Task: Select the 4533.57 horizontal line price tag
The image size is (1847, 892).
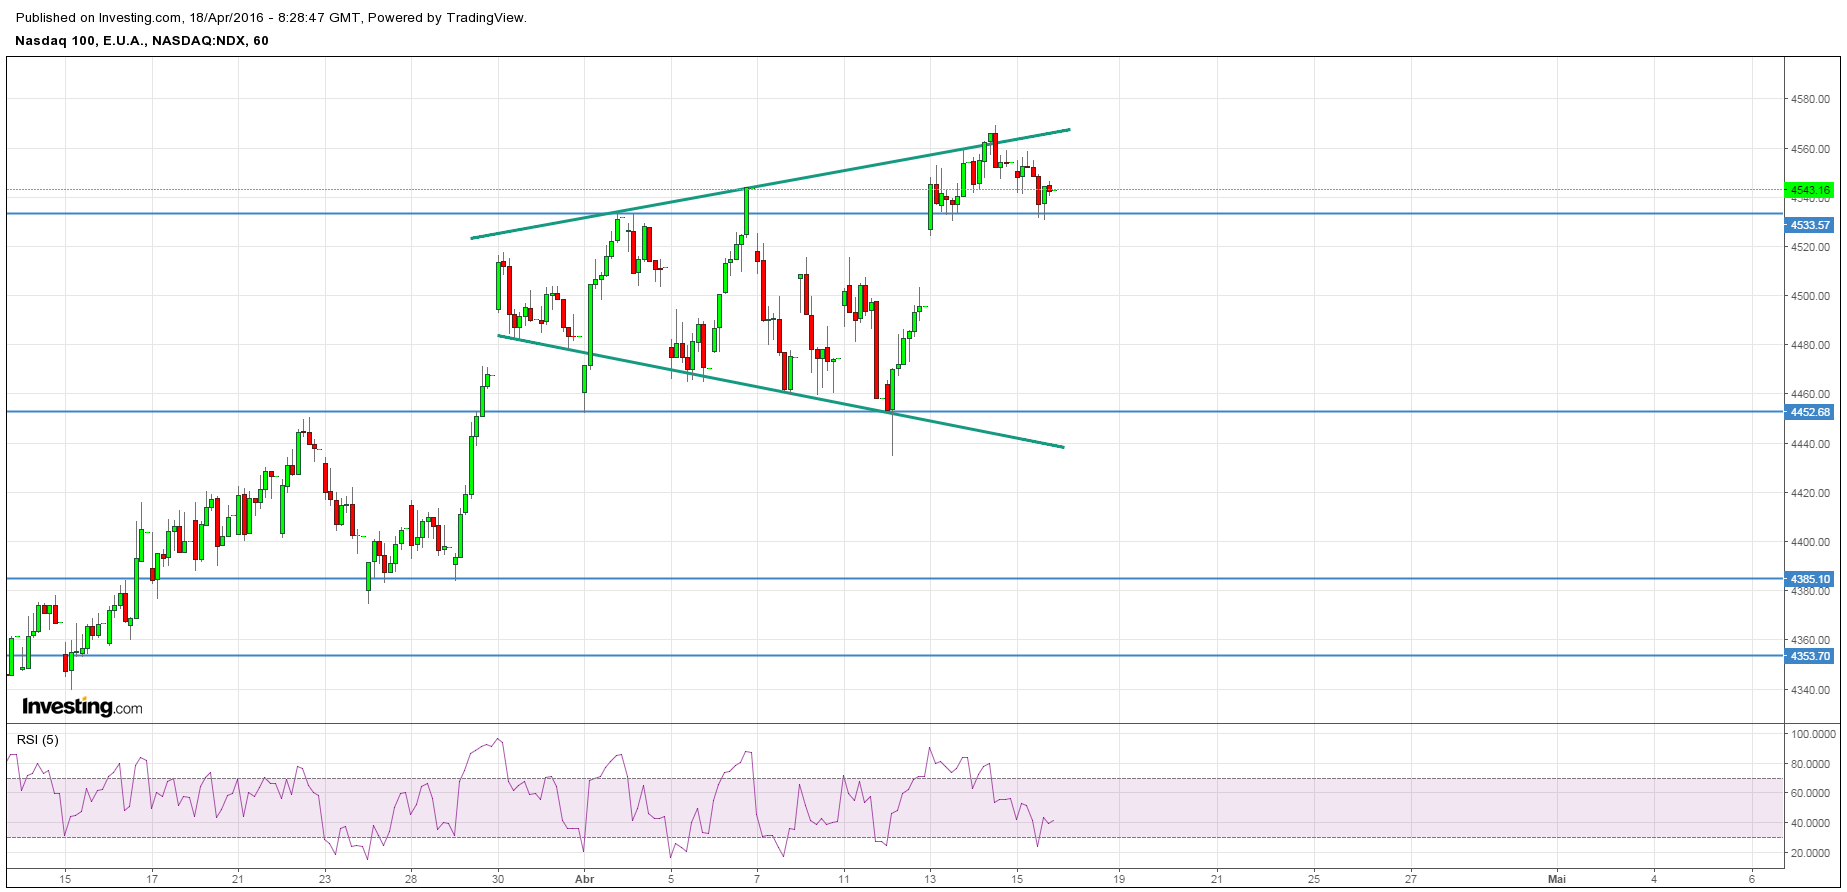Action: 1809,226
